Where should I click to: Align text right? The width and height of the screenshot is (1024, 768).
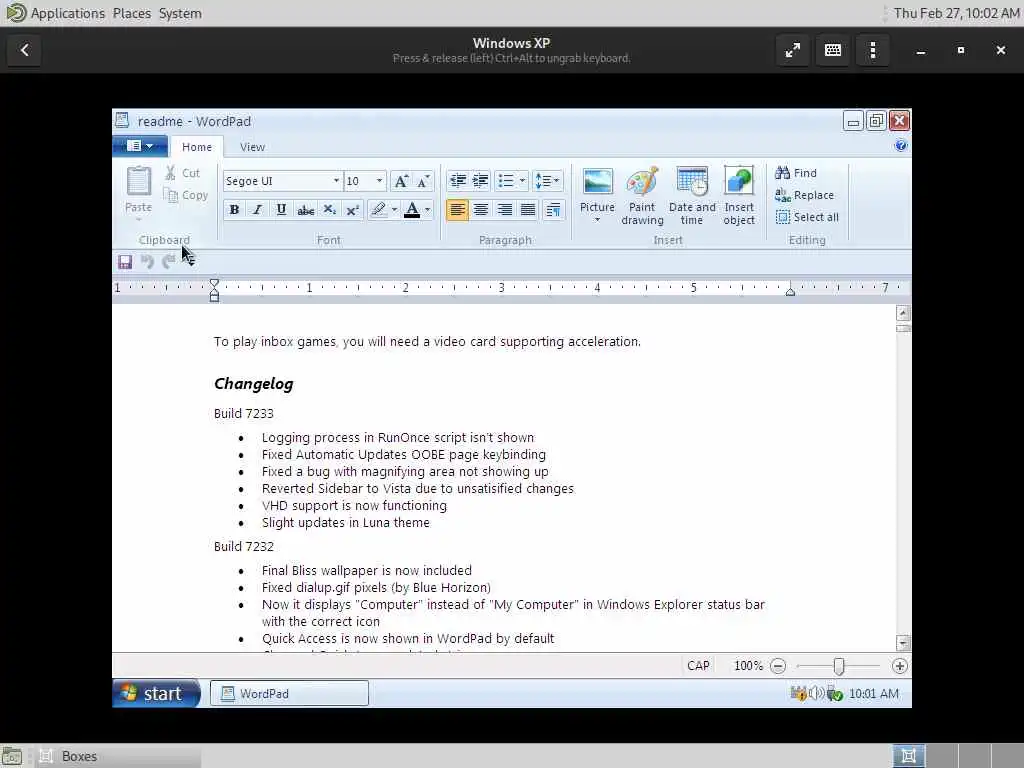coord(504,210)
